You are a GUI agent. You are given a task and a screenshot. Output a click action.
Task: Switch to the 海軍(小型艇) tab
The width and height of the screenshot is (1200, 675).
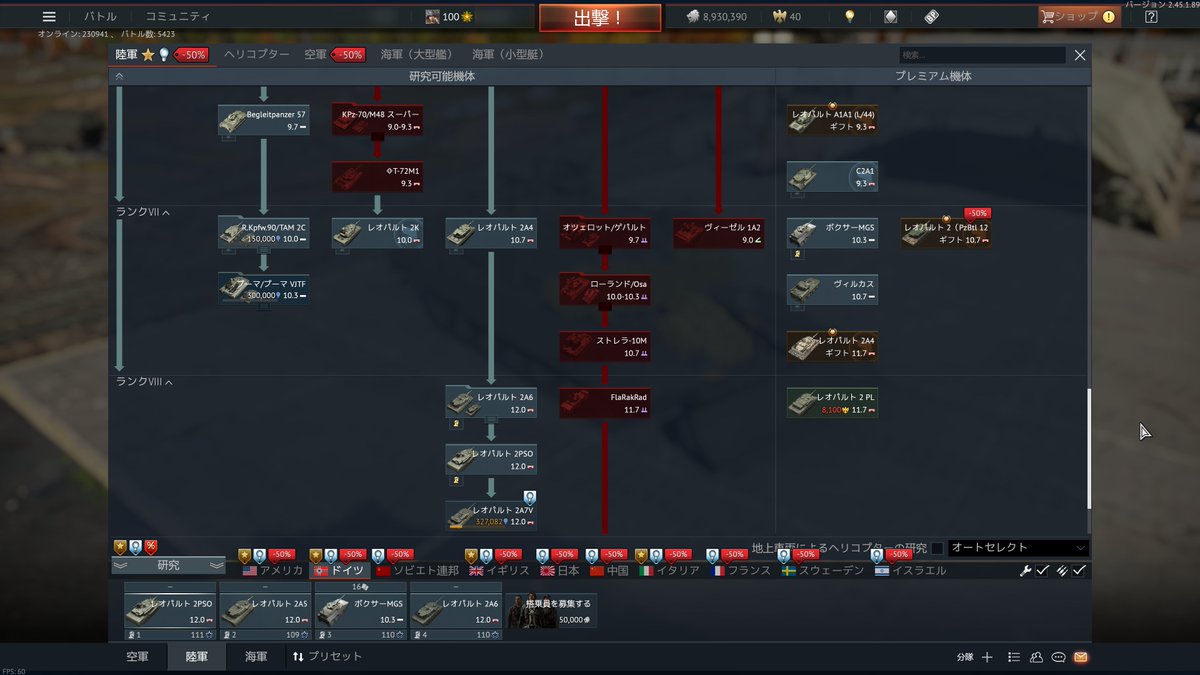coord(509,55)
